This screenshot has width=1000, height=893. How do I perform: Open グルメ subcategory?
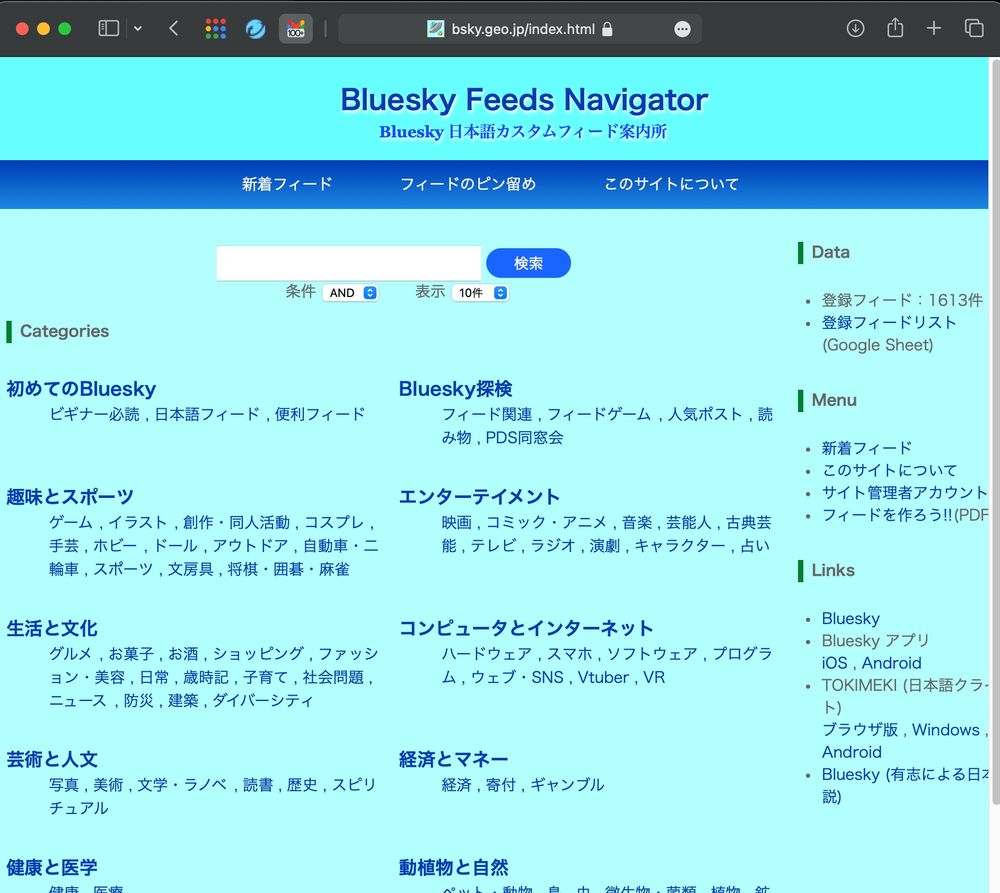point(71,654)
